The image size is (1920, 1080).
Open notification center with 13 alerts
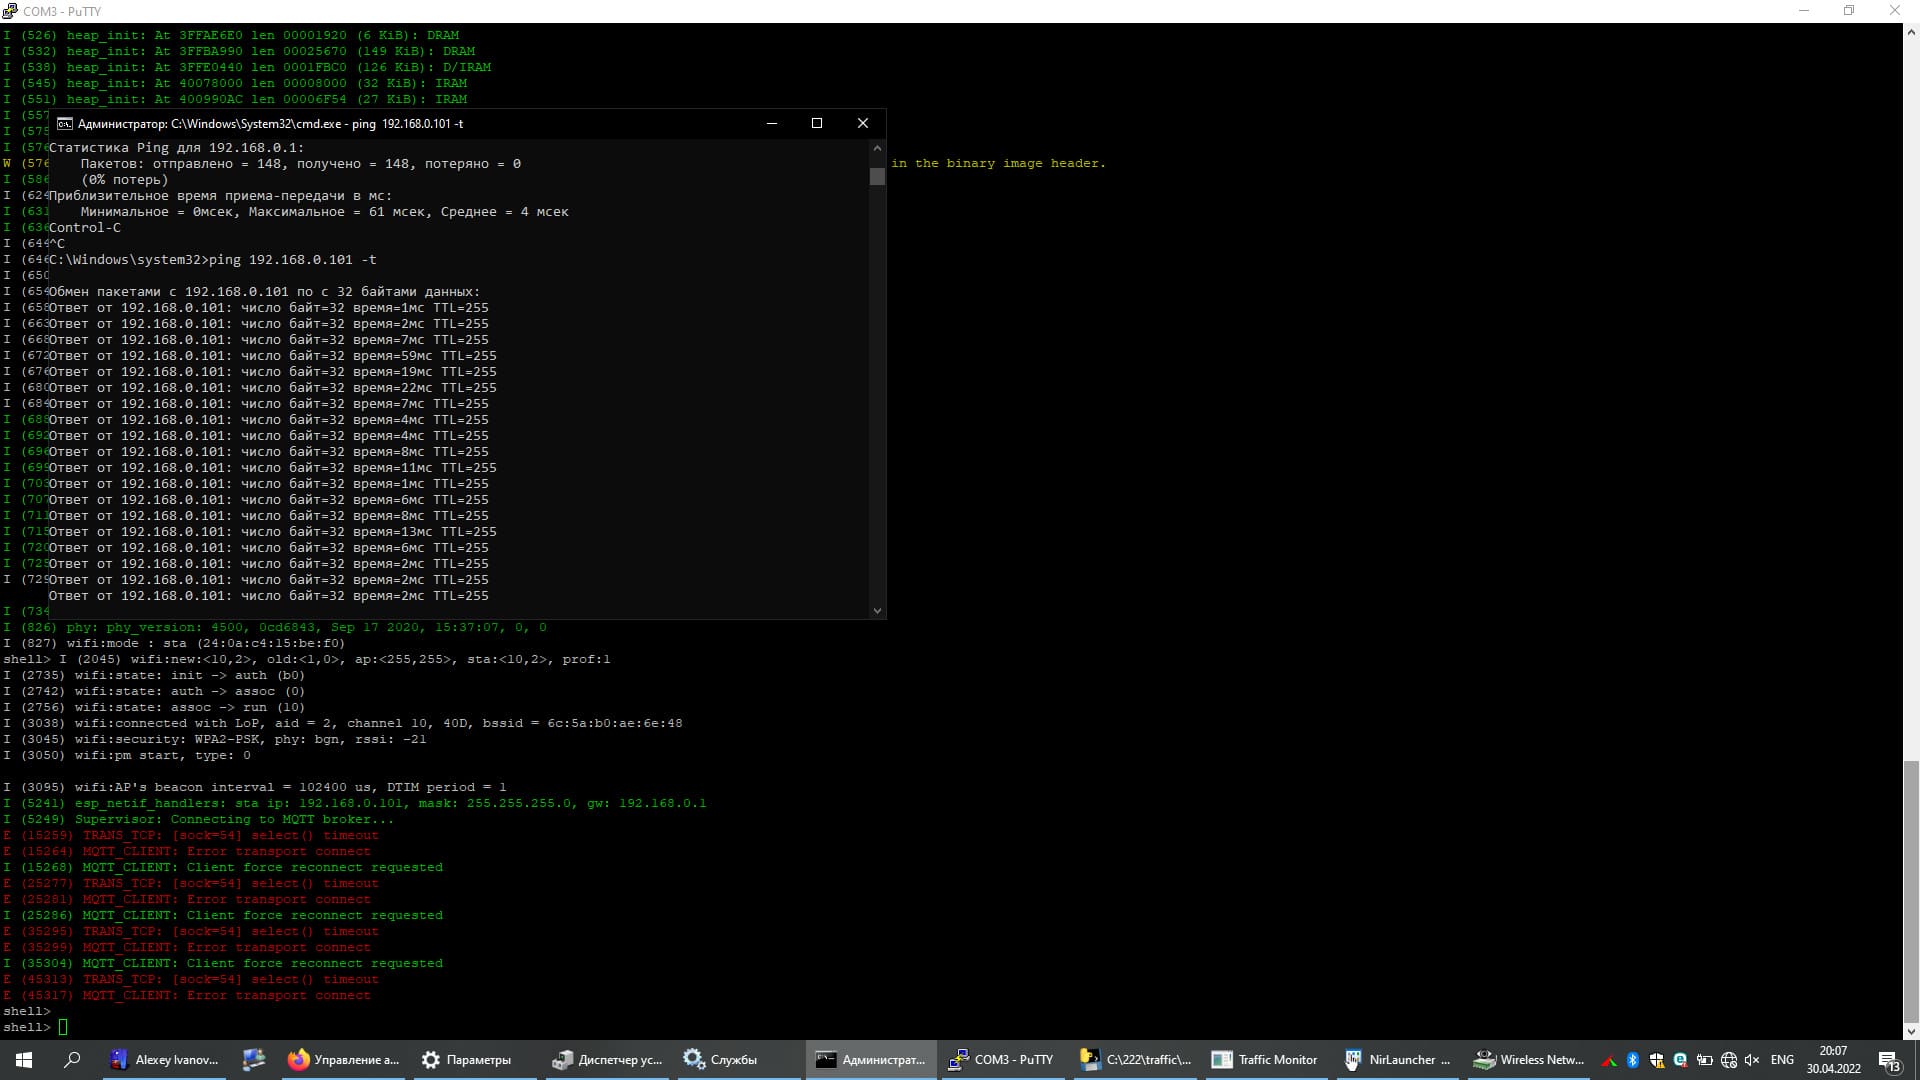point(1889,1060)
